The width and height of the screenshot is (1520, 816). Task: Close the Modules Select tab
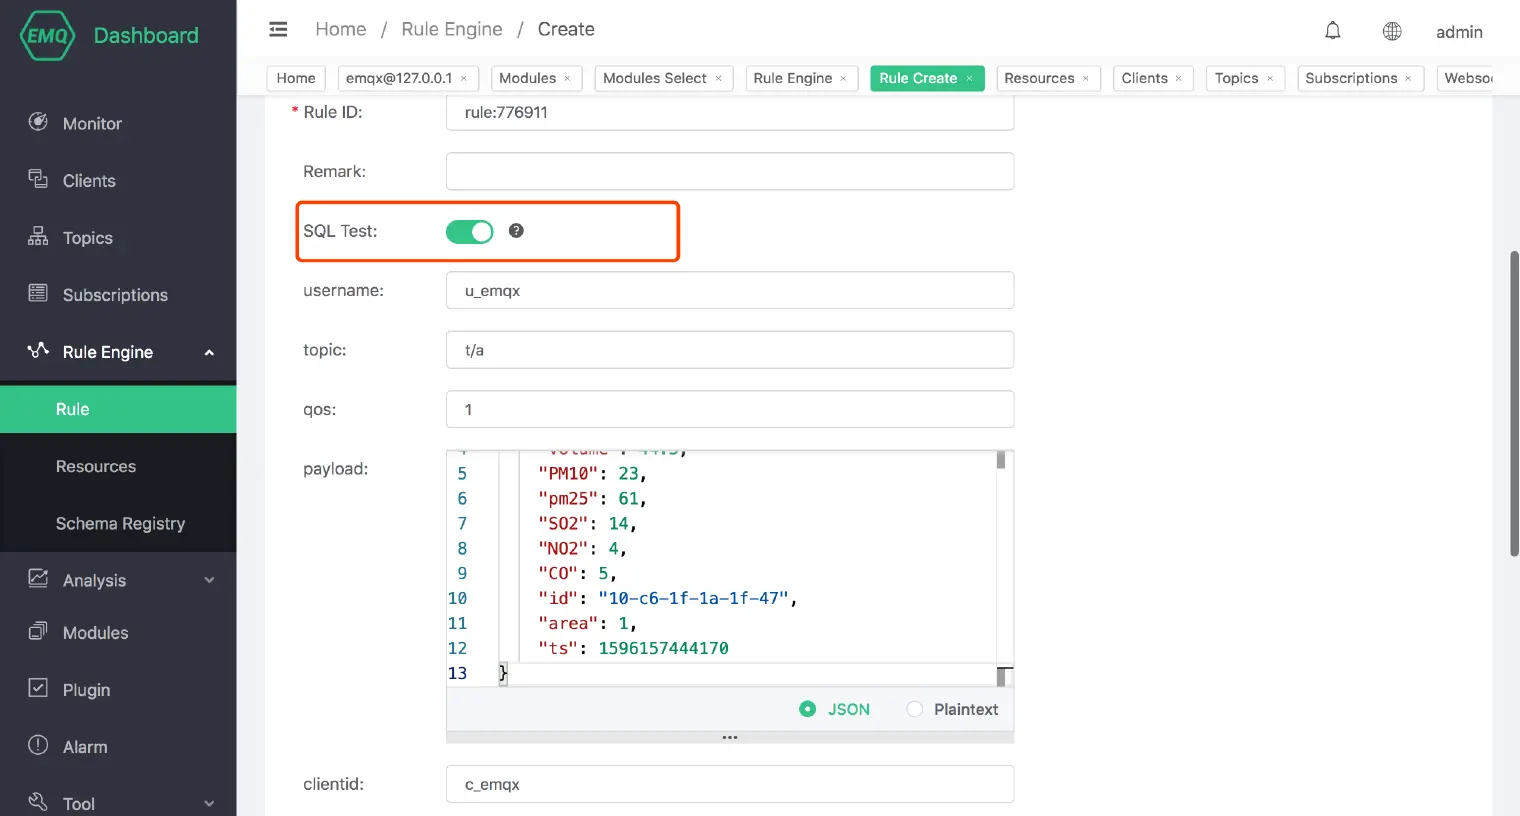[718, 79]
